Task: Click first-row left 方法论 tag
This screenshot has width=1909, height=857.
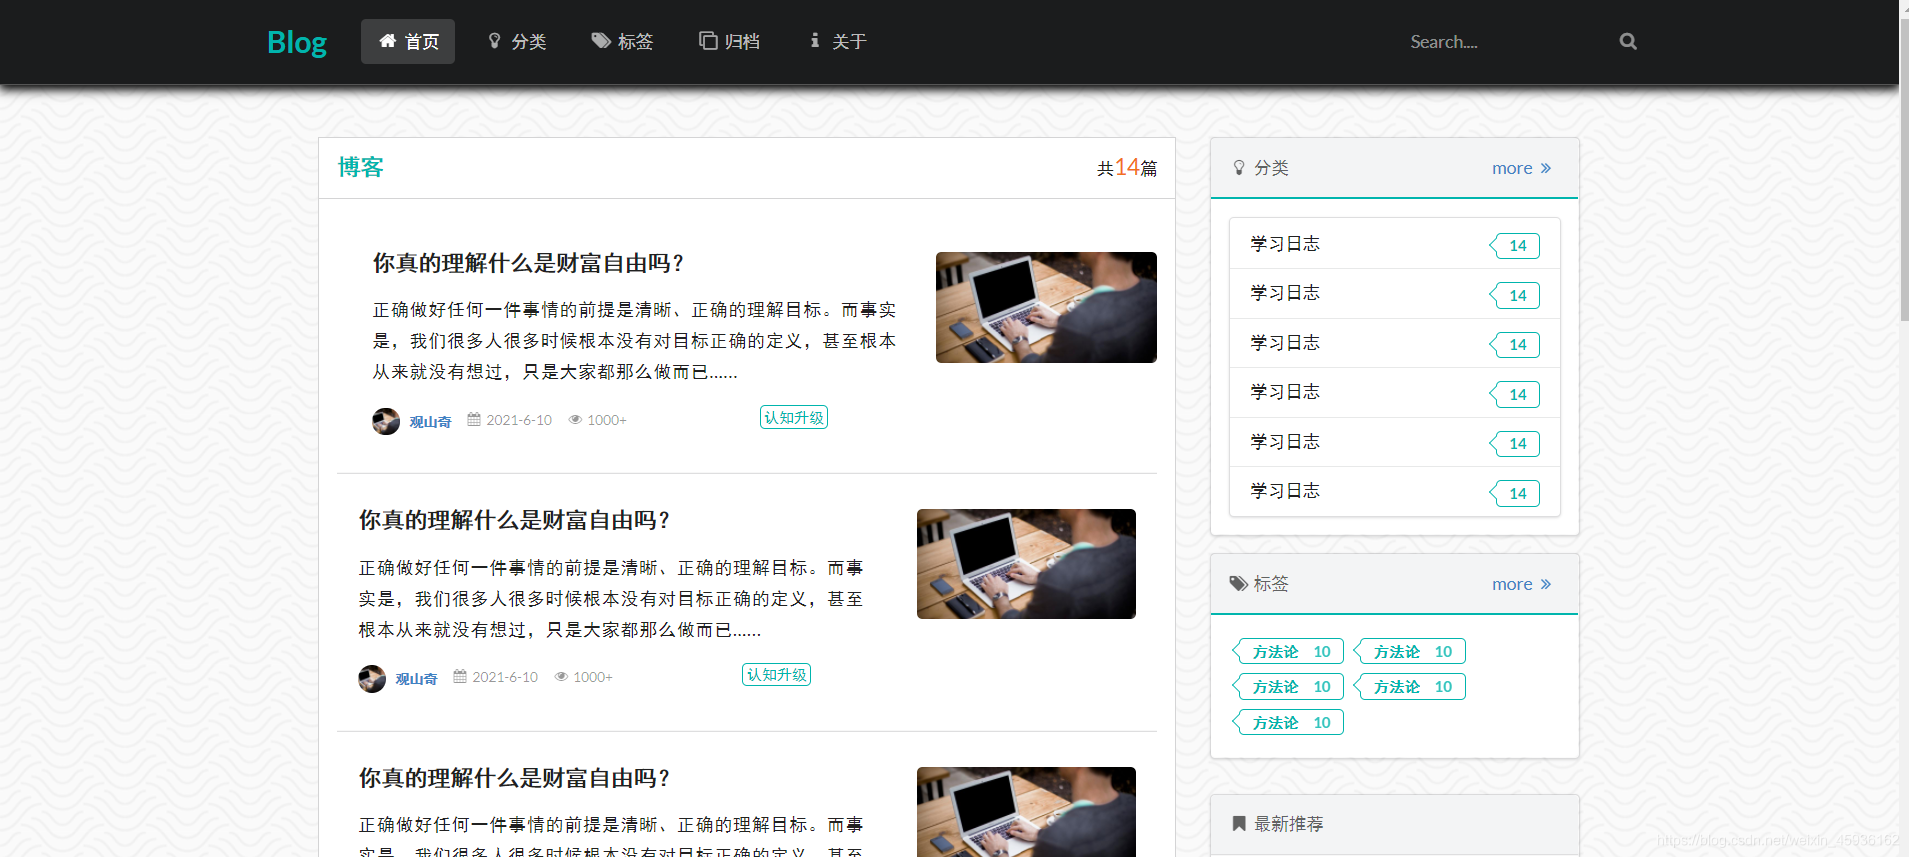Action: (x=1289, y=652)
